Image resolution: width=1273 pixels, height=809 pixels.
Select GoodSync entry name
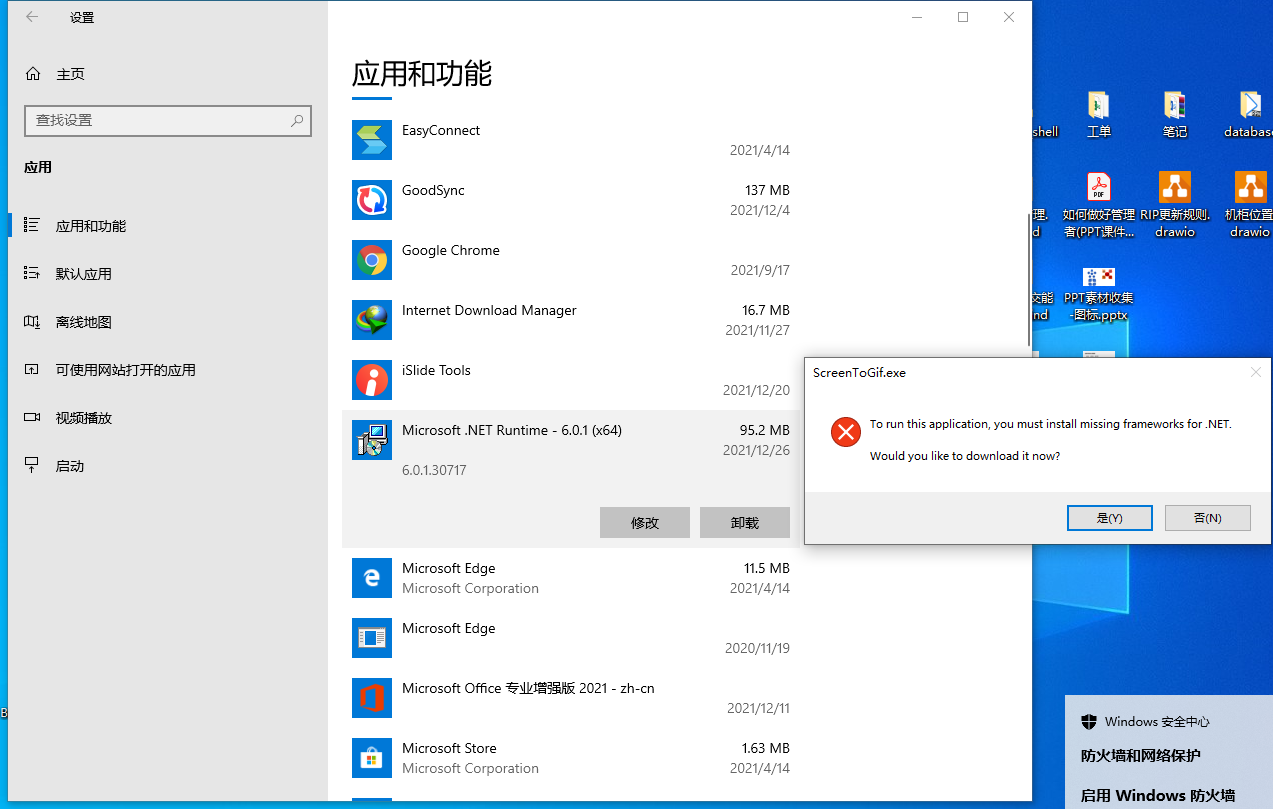pyautogui.click(x=433, y=190)
